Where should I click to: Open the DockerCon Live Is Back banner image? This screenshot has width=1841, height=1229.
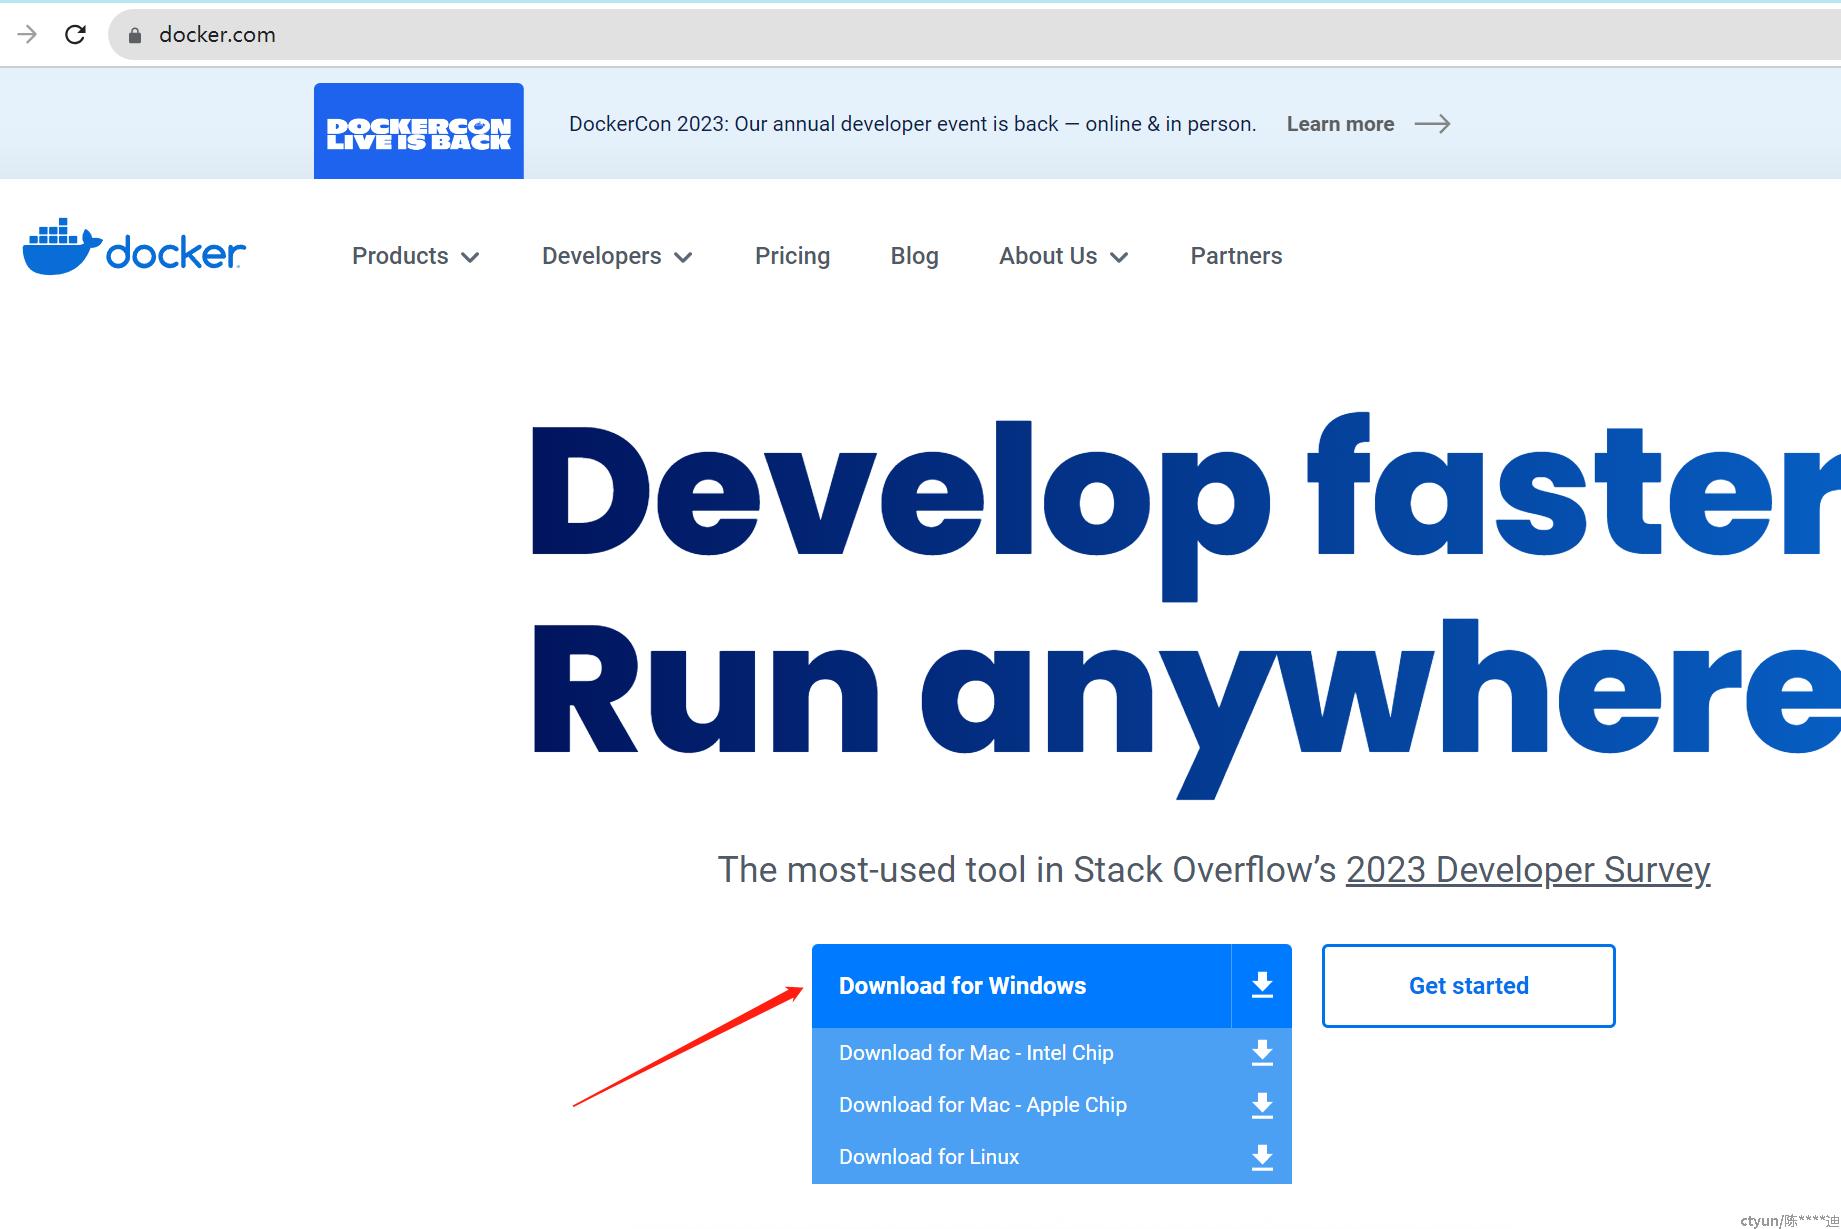[419, 131]
